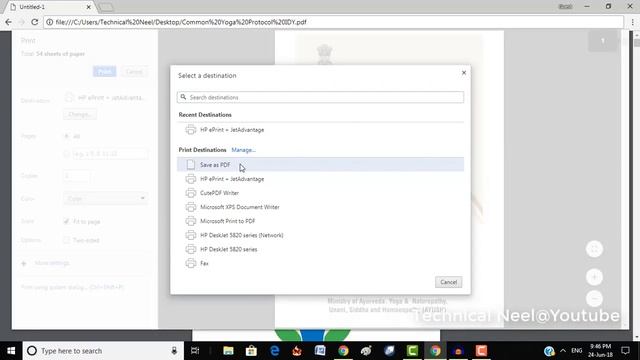Image resolution: width=640 pixels, height=360 pixels.
Task: Open the Manage... link for print destinations
Action: [243, 150]
